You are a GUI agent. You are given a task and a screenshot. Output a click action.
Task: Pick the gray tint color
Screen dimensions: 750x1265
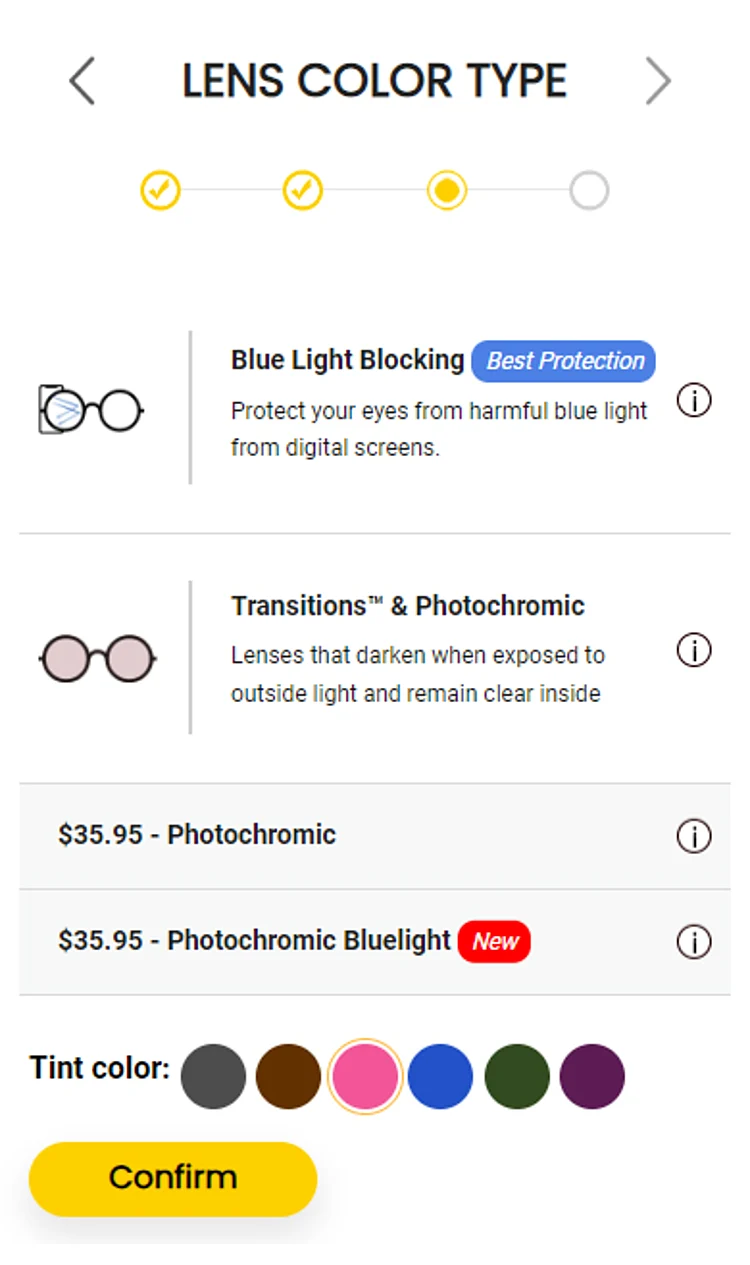click(x=213, y=1076)
